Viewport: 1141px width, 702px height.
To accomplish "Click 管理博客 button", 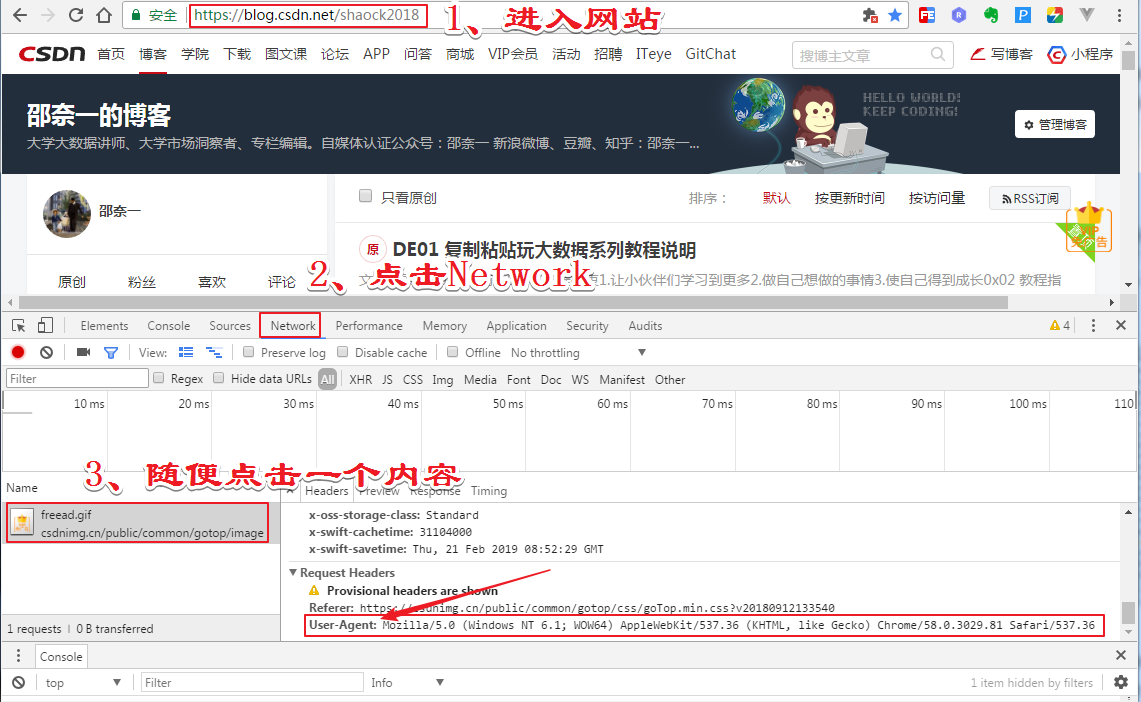I will [x=1054, y=124].
